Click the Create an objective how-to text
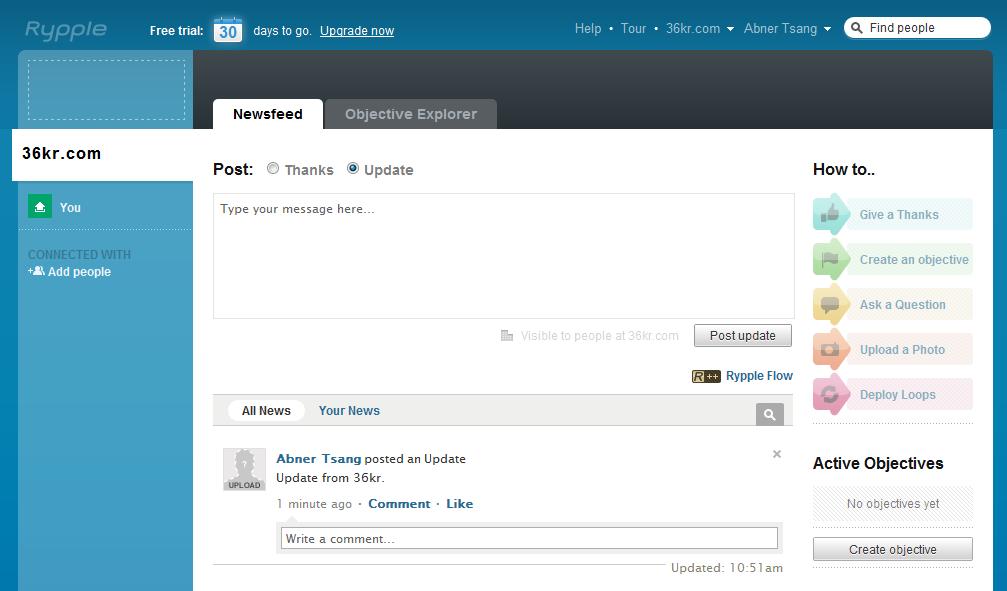The width and height of the screenshot is (1007, 591). coord(915,260)
